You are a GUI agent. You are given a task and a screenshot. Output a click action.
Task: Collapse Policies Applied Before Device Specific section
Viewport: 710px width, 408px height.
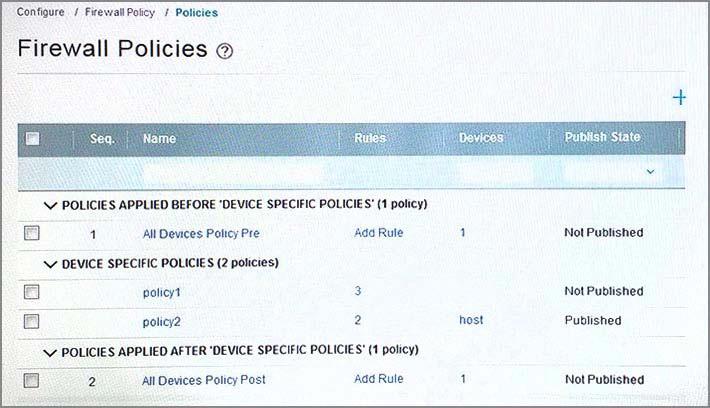50,206
